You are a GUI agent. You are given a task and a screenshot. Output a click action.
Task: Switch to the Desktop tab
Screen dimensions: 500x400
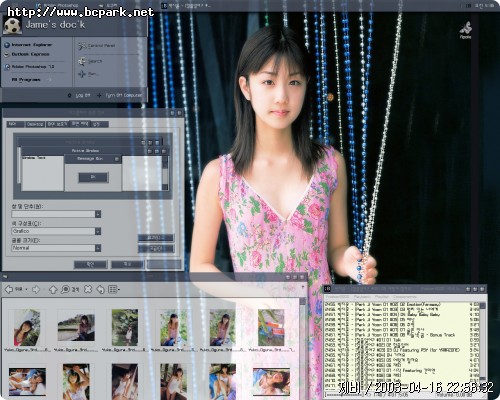pyautogui.click(x=35, y=124)
